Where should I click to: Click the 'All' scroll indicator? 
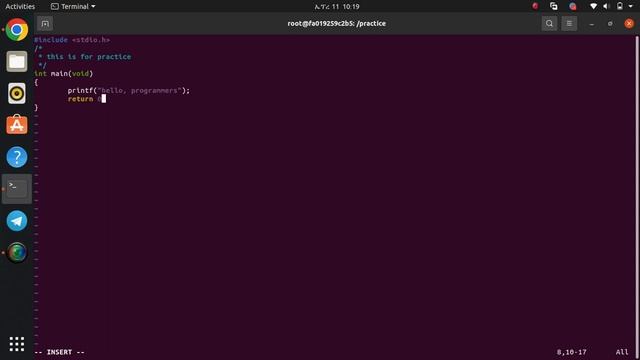tap(622, 352)
